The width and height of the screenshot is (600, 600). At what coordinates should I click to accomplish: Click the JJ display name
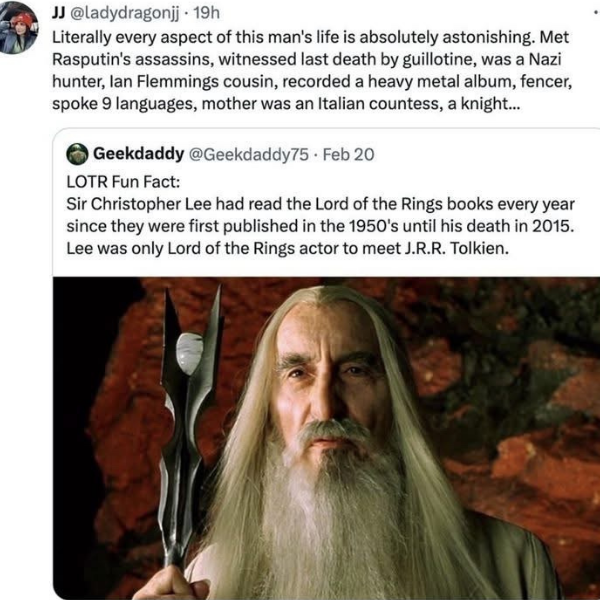coord(58,13)
